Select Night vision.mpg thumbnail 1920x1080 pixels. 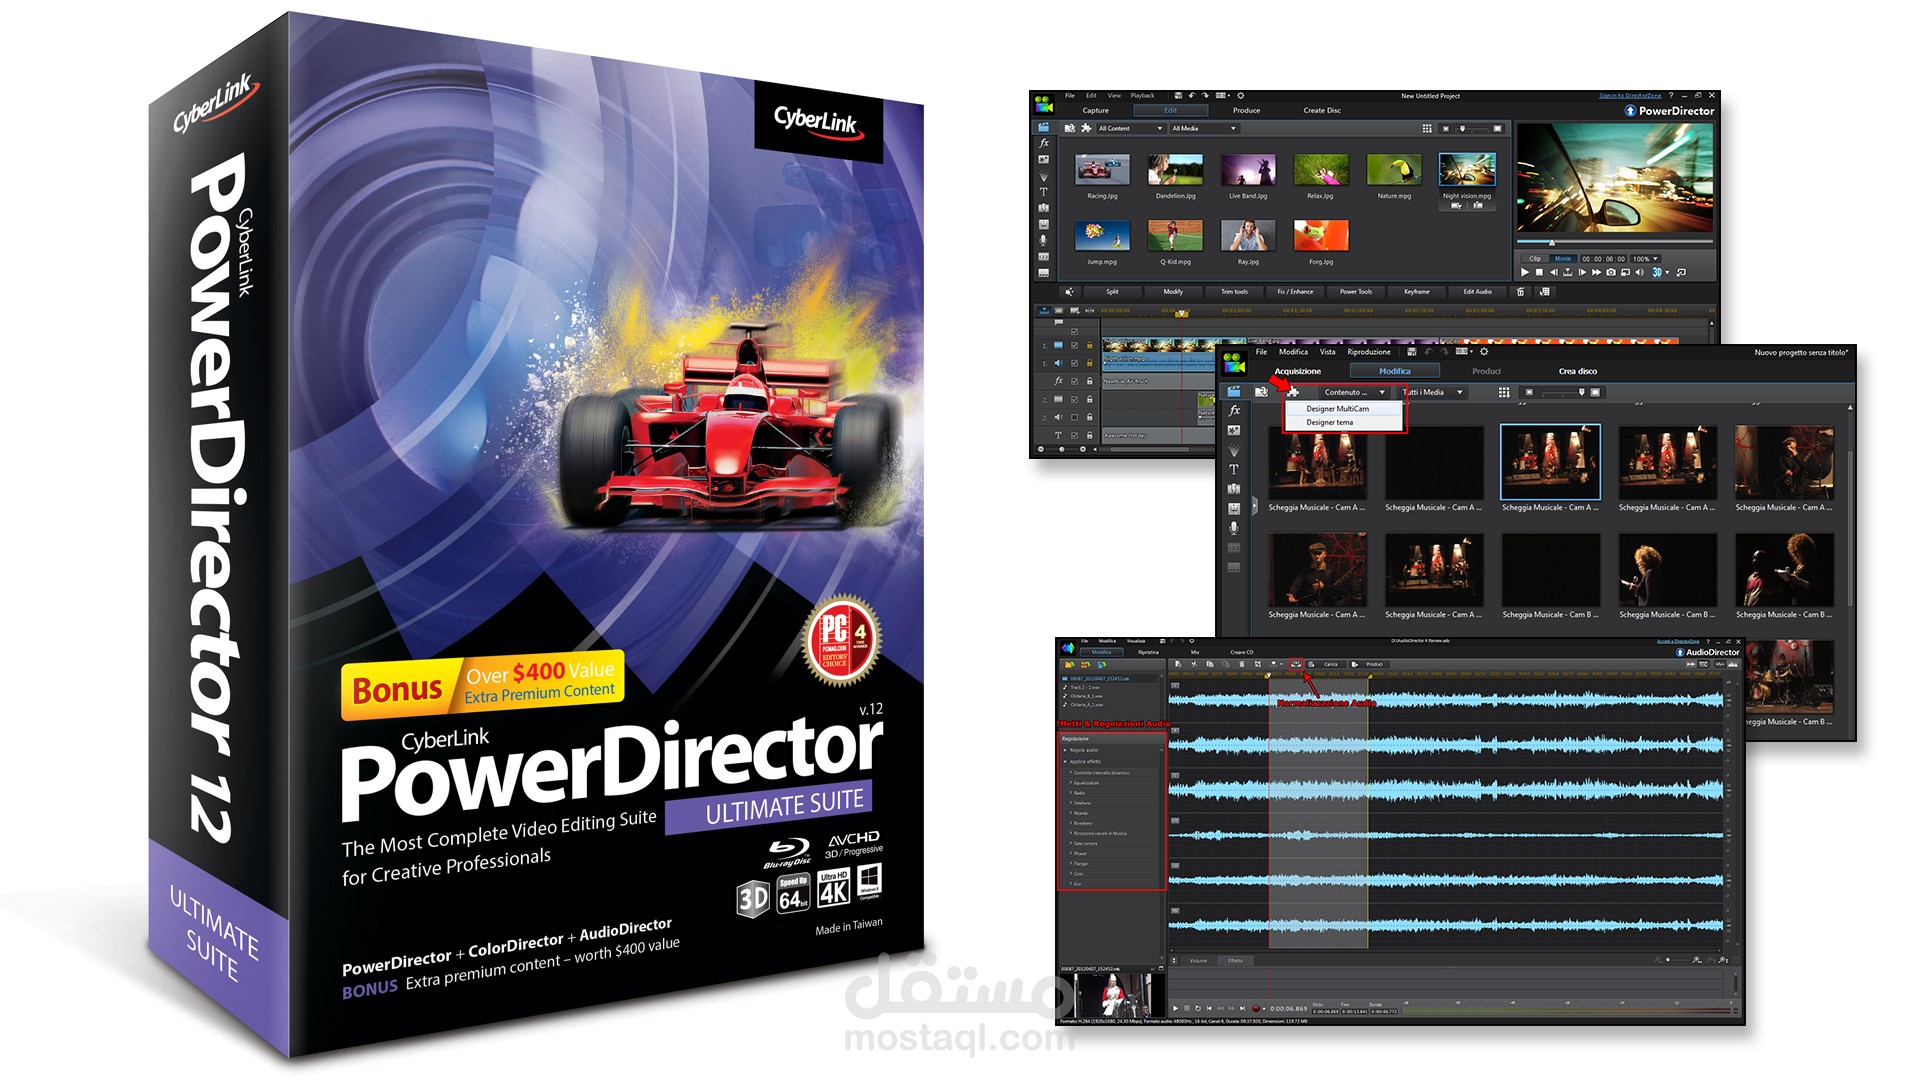tap(1467, 170)
